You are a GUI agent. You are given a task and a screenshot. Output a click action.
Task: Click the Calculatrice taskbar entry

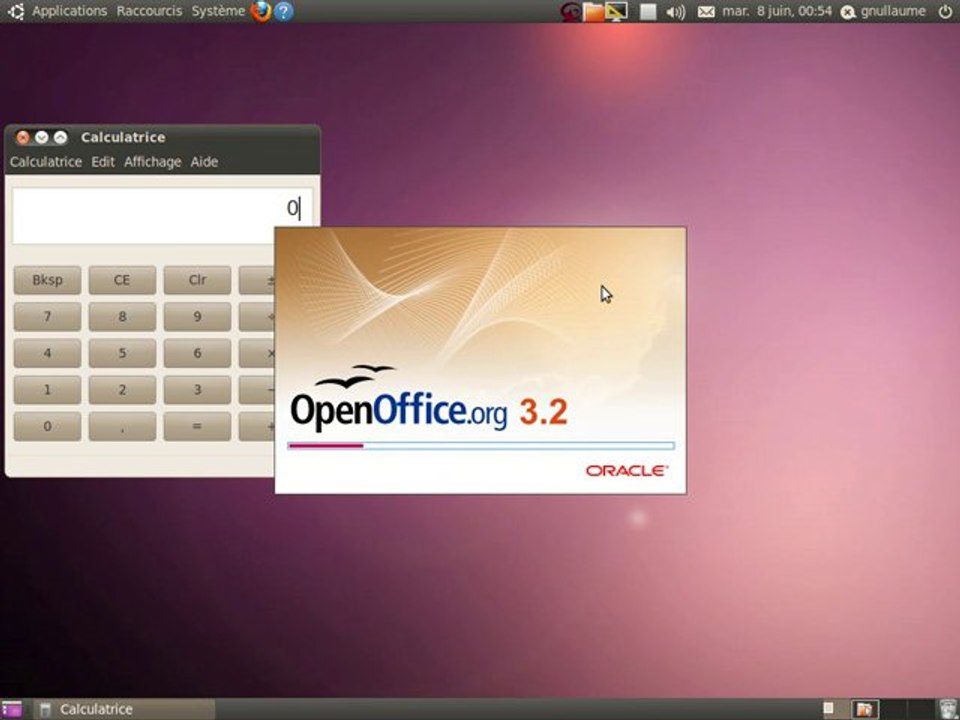(x=124, y=710)
